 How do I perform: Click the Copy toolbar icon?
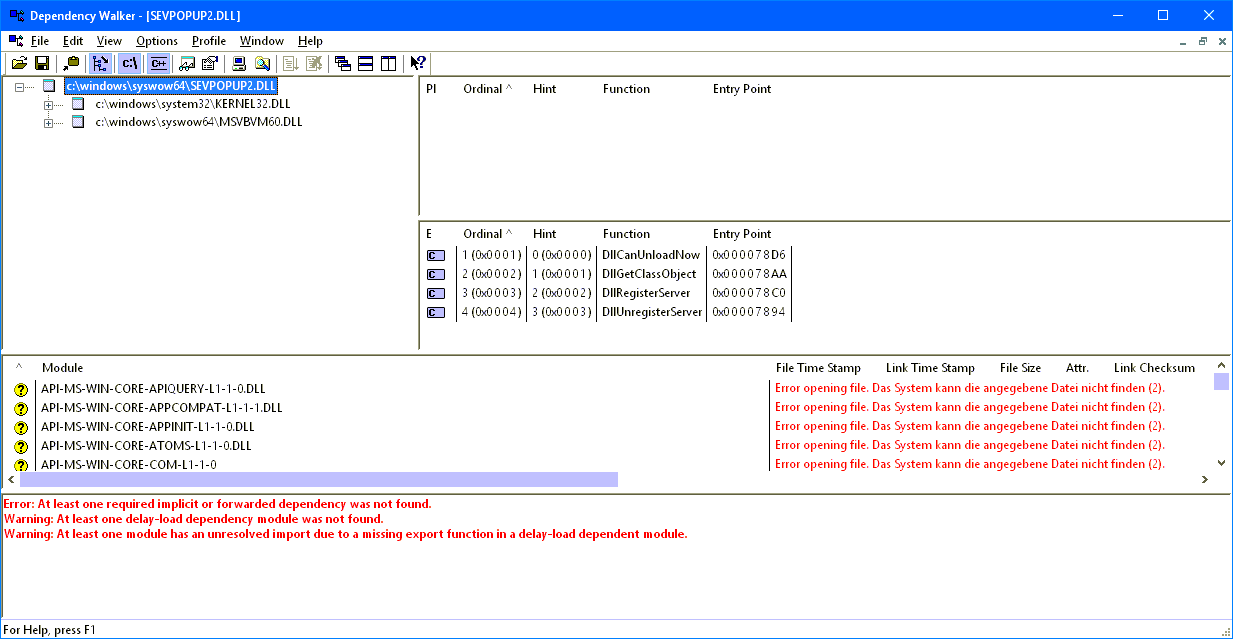71,63
